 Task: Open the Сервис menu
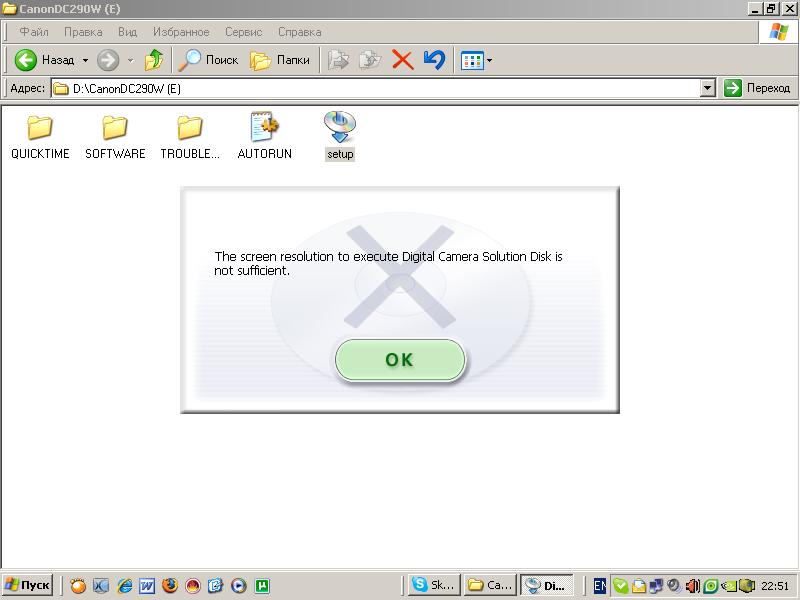[243, 32]
